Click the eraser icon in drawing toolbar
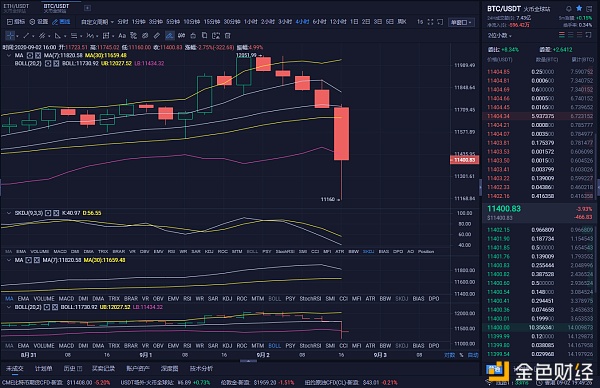 (x=145, y=36)
